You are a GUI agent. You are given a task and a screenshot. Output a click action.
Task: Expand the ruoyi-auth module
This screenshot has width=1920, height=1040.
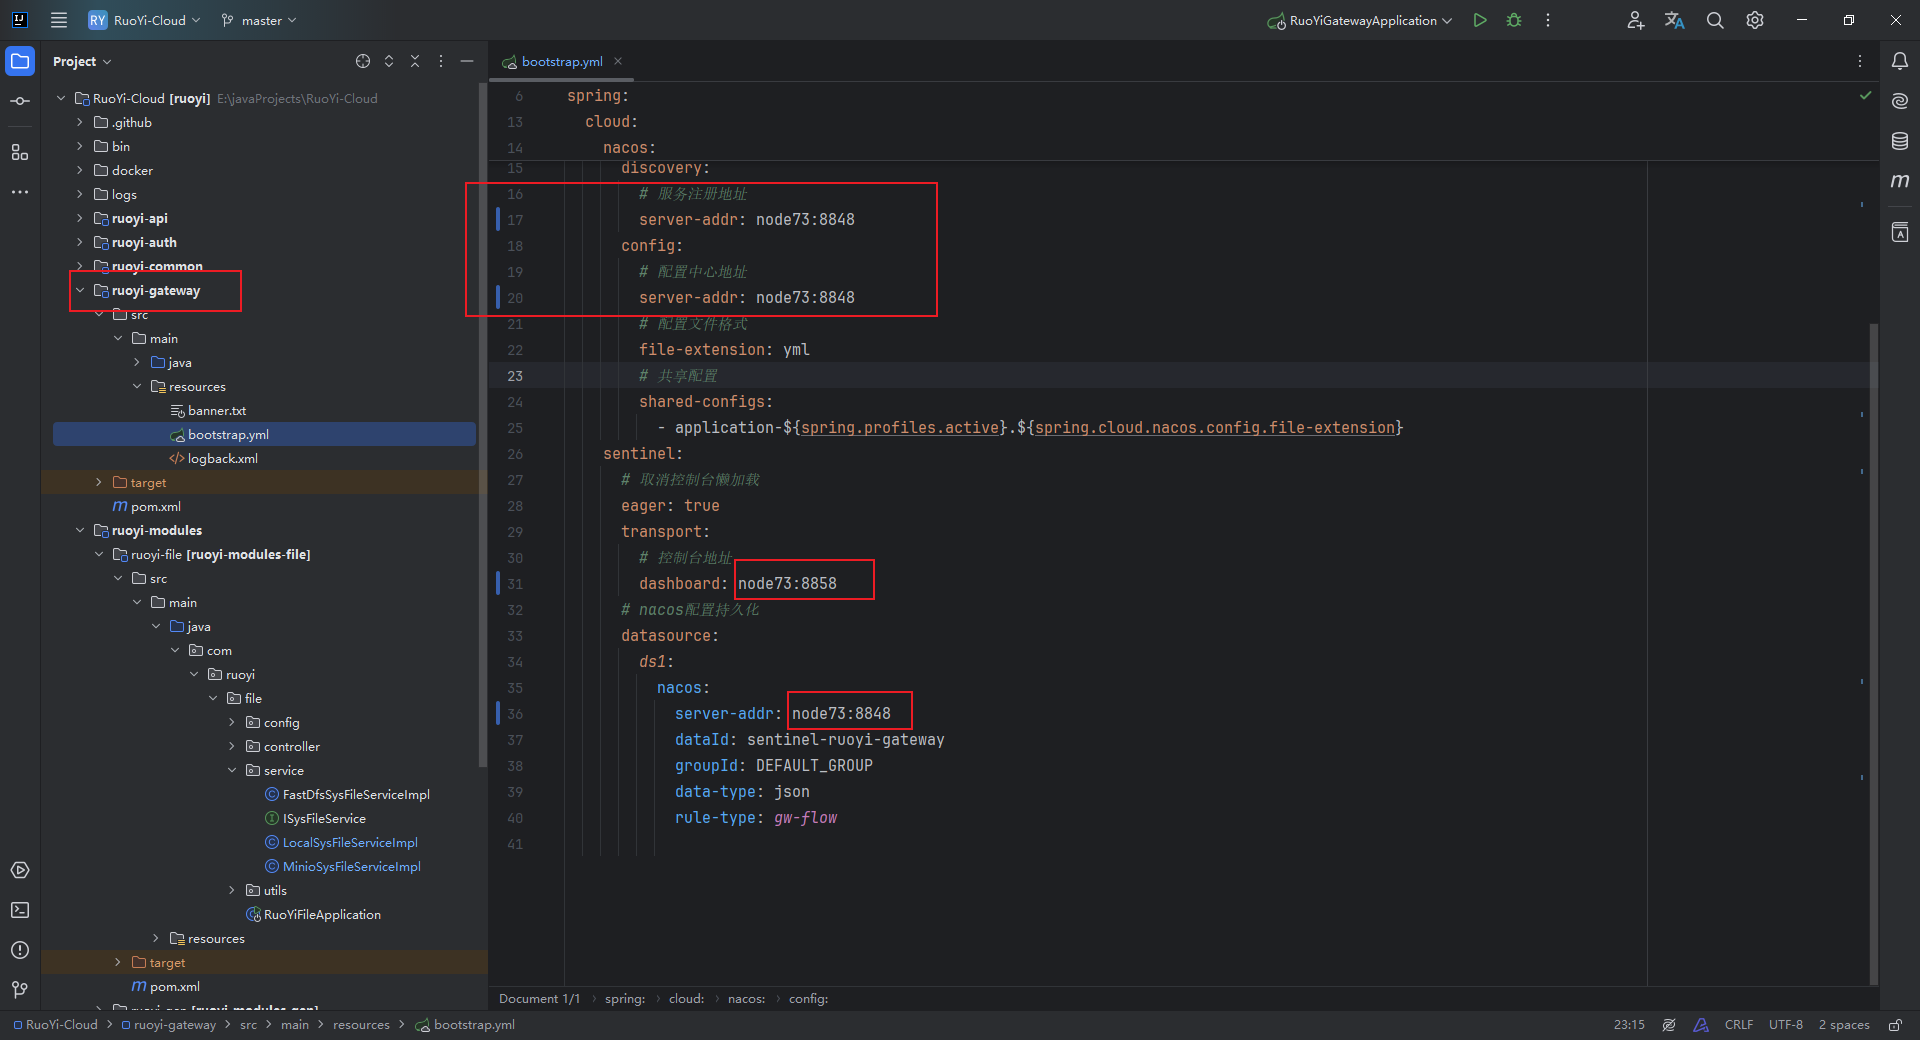click(x=80, y=242)
